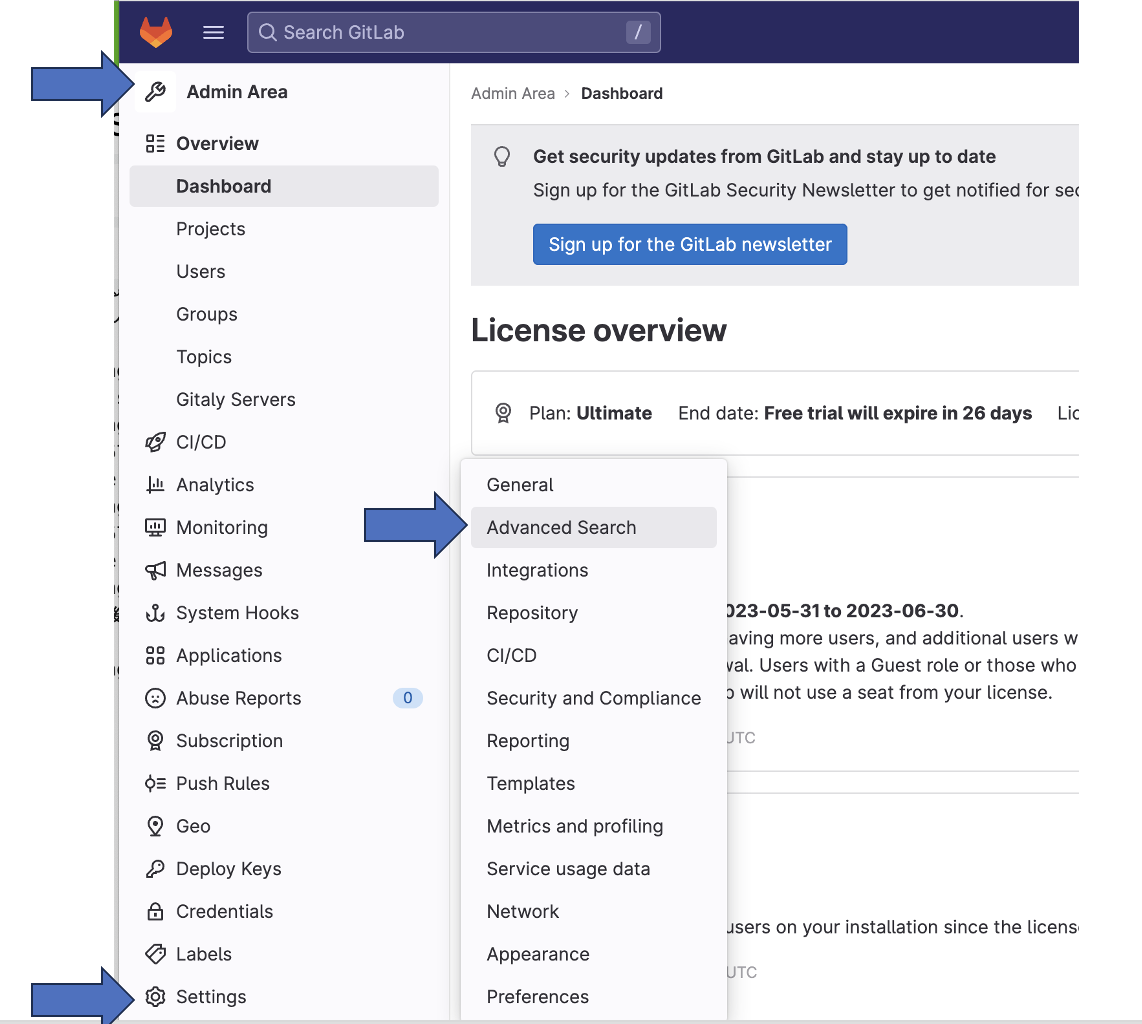Click the Messages megaphone icon
The height and width of the screenshot is (1024, 1142).
click(x=155, y=570)
